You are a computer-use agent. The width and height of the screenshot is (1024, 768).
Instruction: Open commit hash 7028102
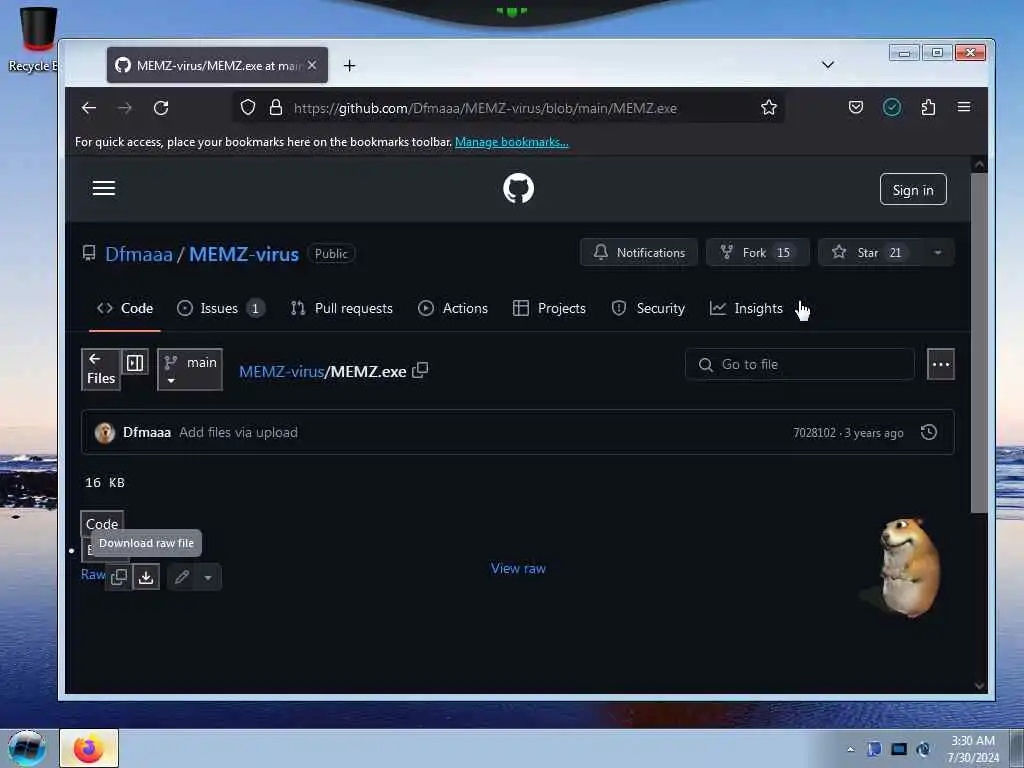[814, 433]
